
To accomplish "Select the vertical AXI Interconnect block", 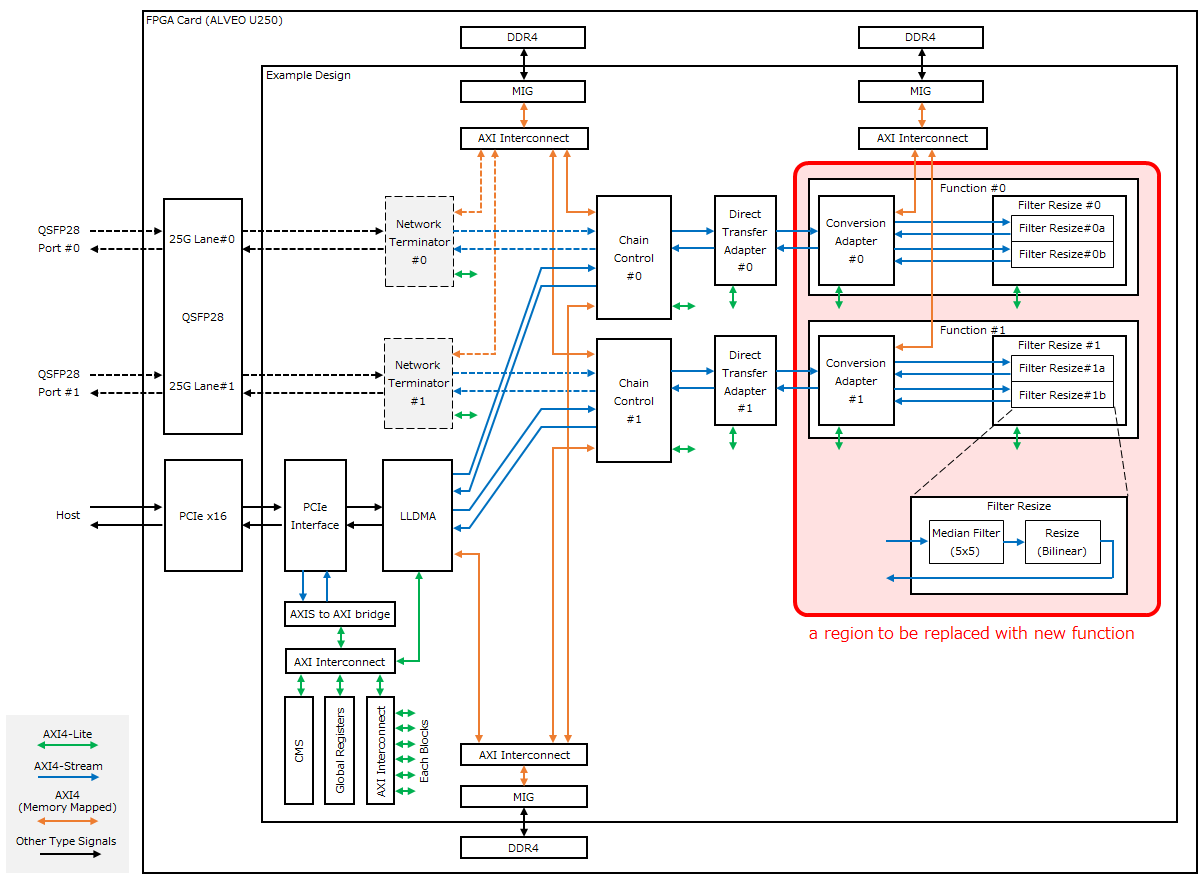I will (x=380, y=750).
